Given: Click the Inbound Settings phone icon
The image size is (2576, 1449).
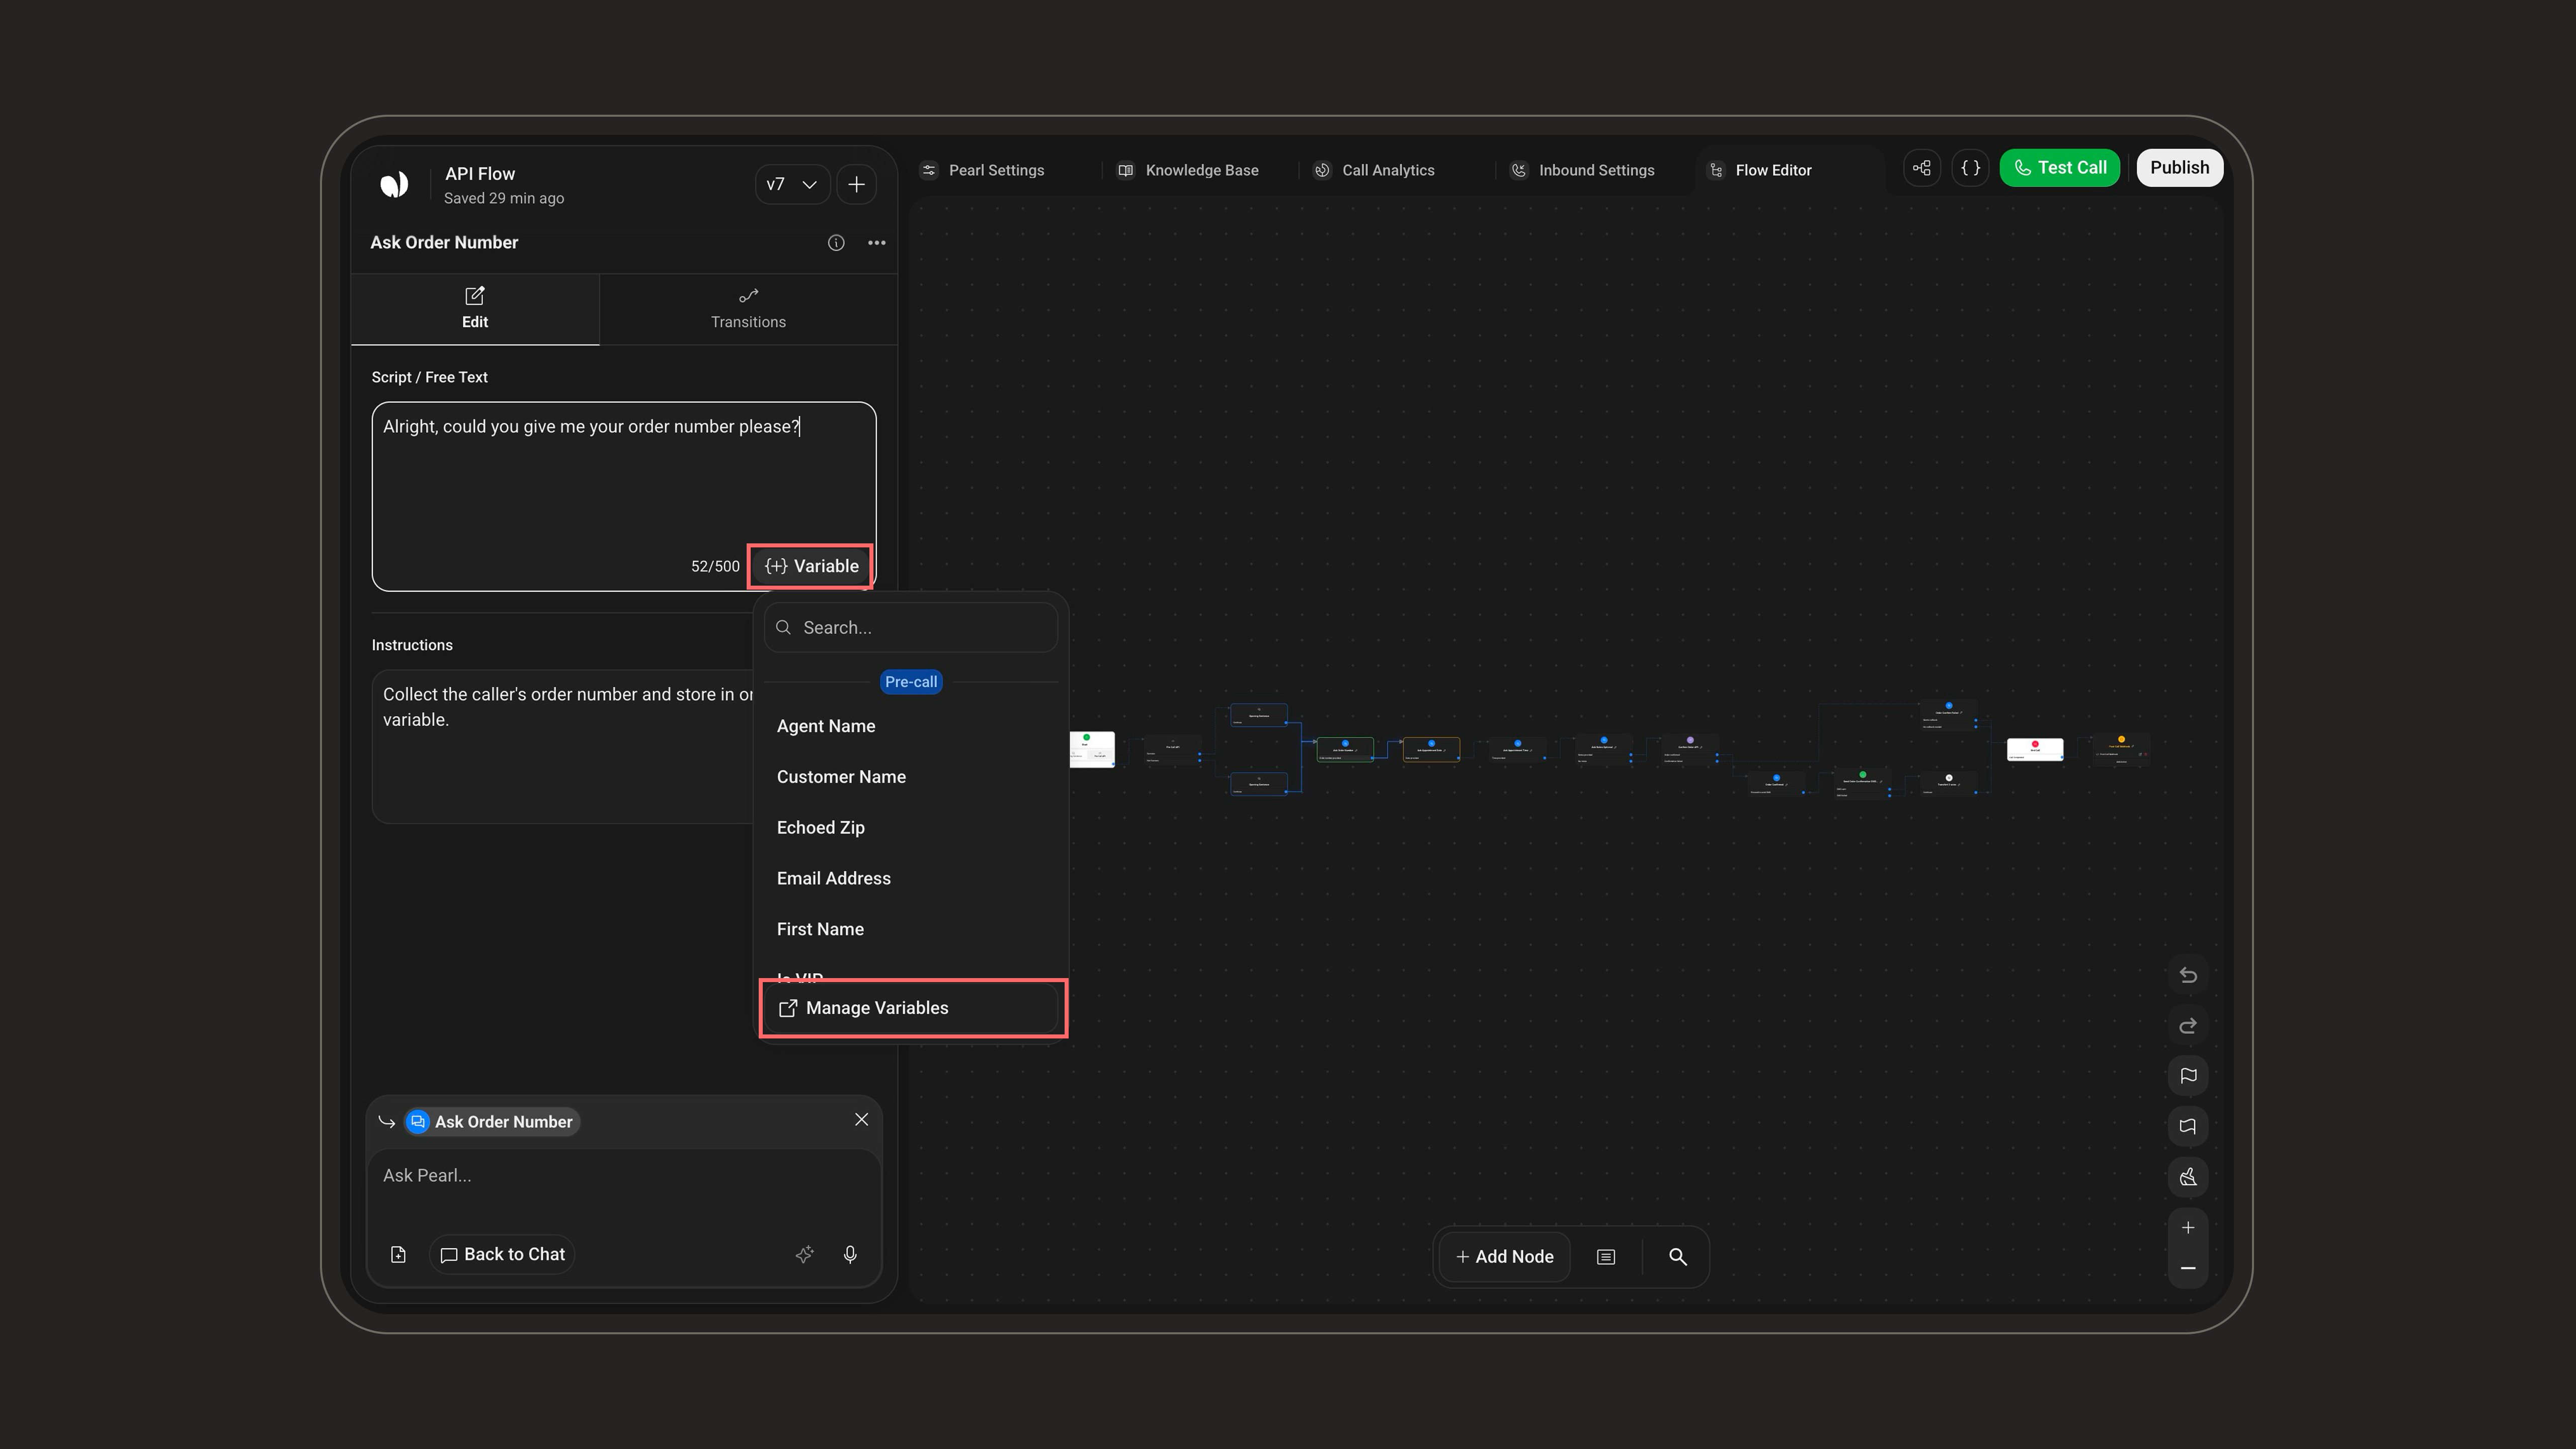Looking at the screenshot, I should tap(1518, 170).
